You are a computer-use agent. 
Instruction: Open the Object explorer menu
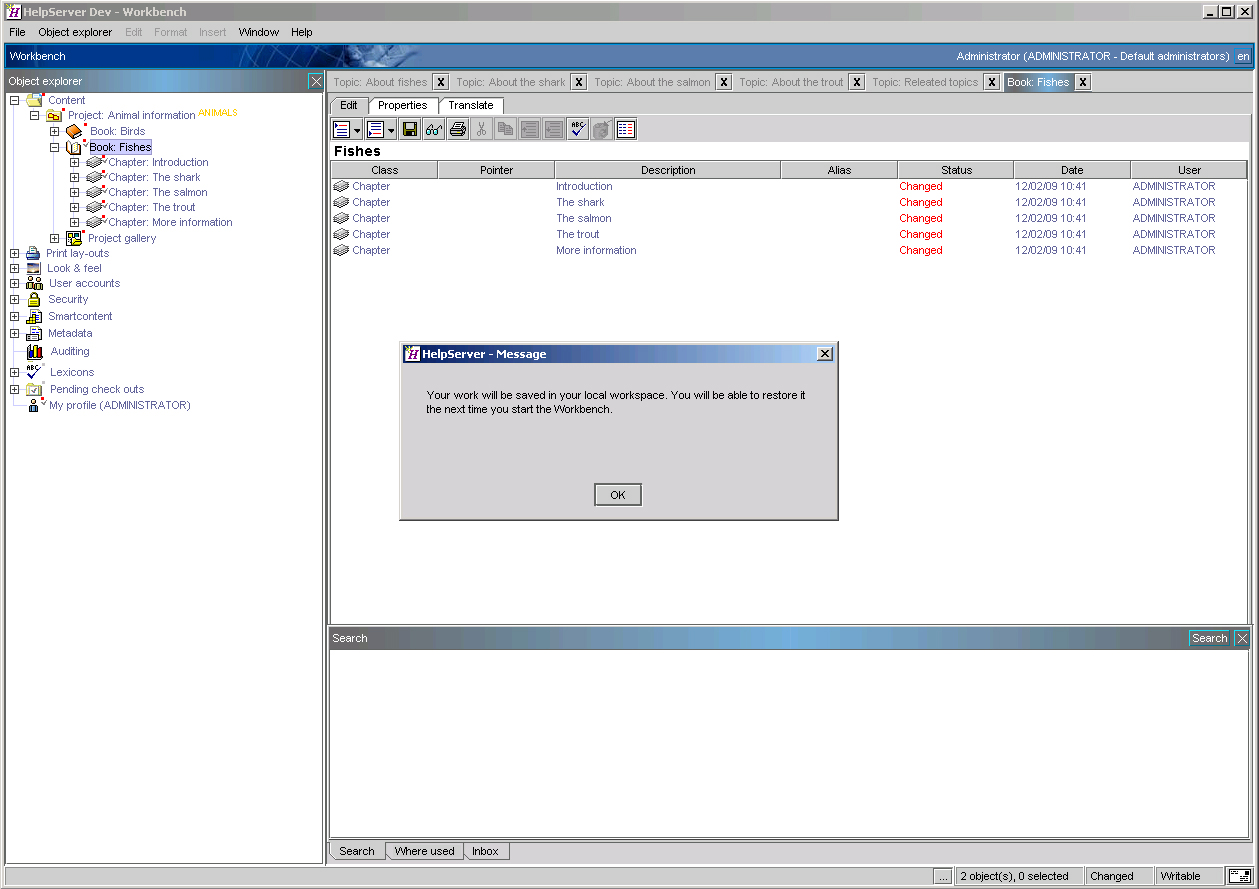click(75, 32)
